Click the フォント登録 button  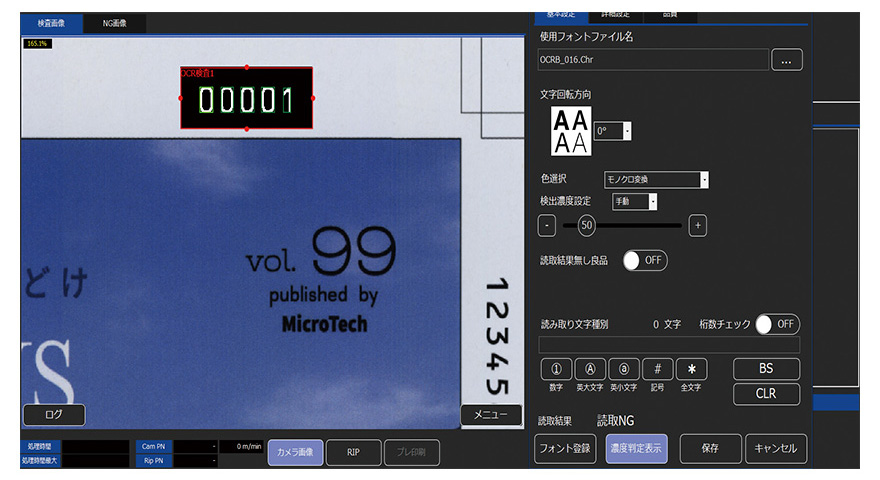[x=565, y=448]
